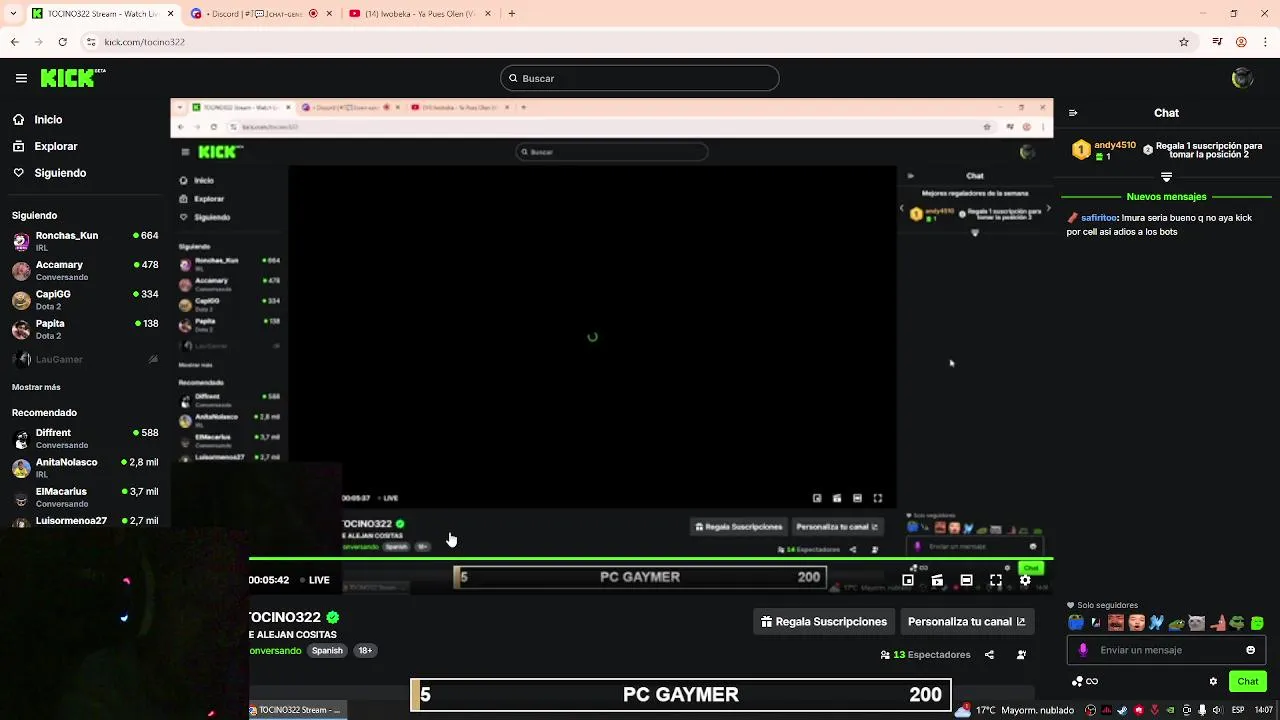Image resolution: width=1280 pixels, height=720 pixels.
Task: Open weather widget showing 17°C
Action: tap(1015, 710)
